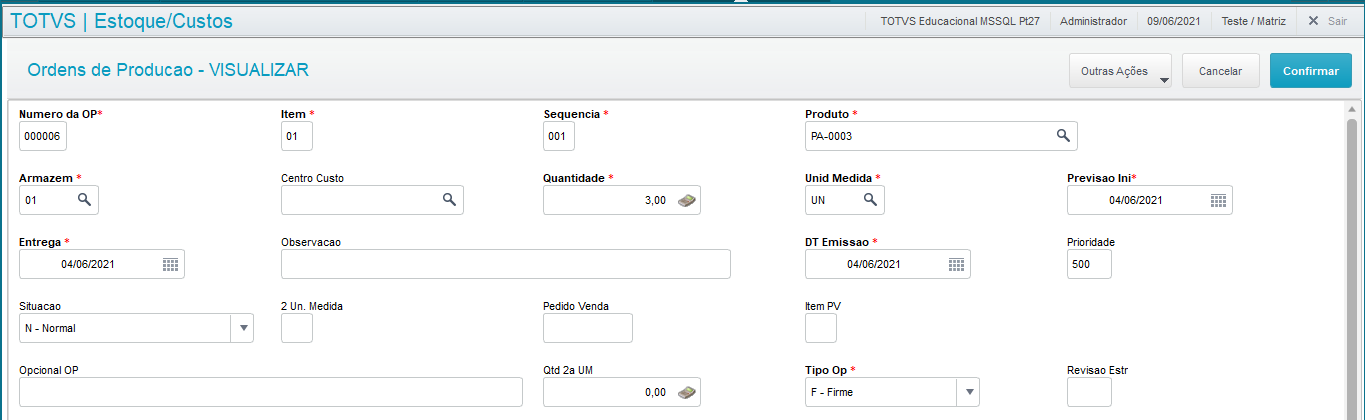Viewport: 1365px width, 420px height.
Task: Click the Observacao text field
Action: pos(506,264)
